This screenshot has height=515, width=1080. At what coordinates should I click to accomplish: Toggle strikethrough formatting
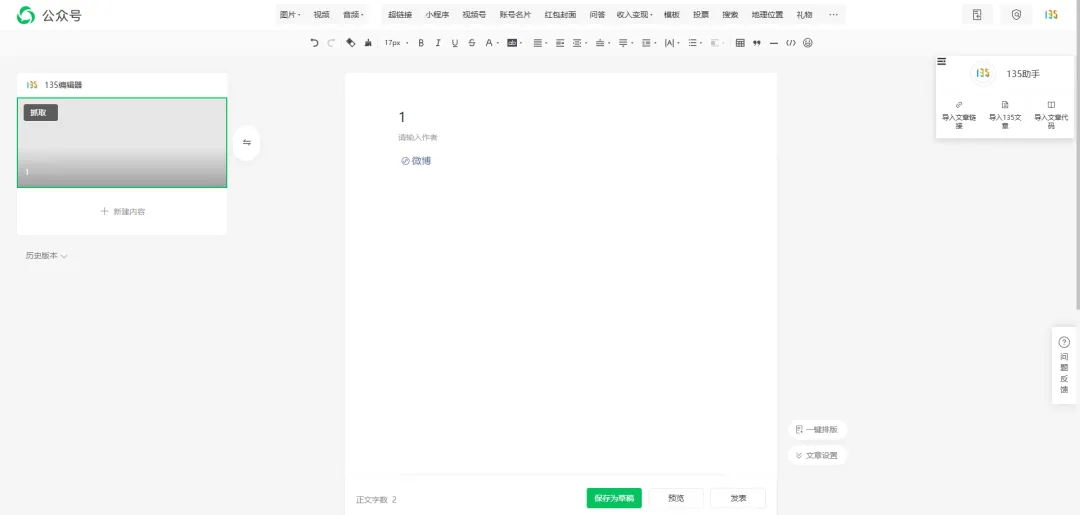pyautogui.click(x=472, y=43)
